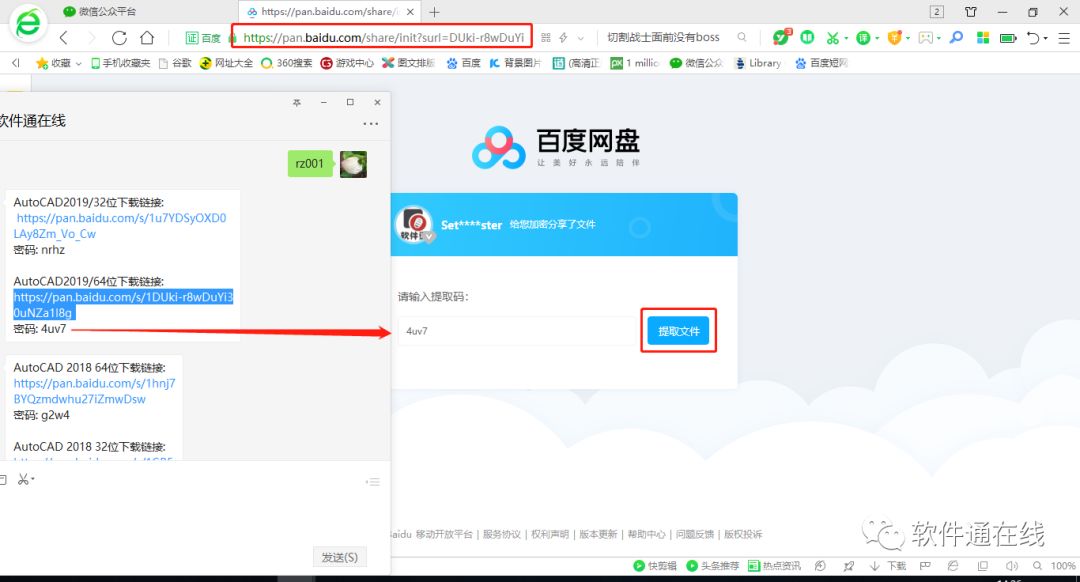The width and height of the screenshot is (1080, 582).
Task: Open the 背景图片 bookmark
Action: pyautogui.click(x=515, y=63)
